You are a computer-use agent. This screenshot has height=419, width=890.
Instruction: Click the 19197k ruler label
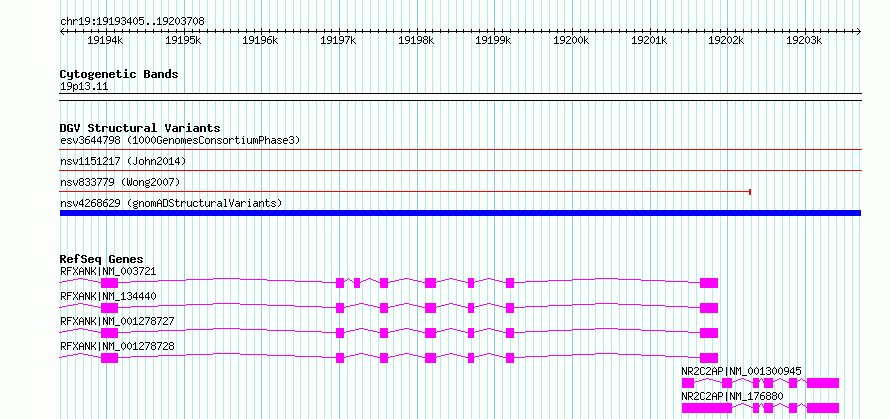[x=338, y=40]
